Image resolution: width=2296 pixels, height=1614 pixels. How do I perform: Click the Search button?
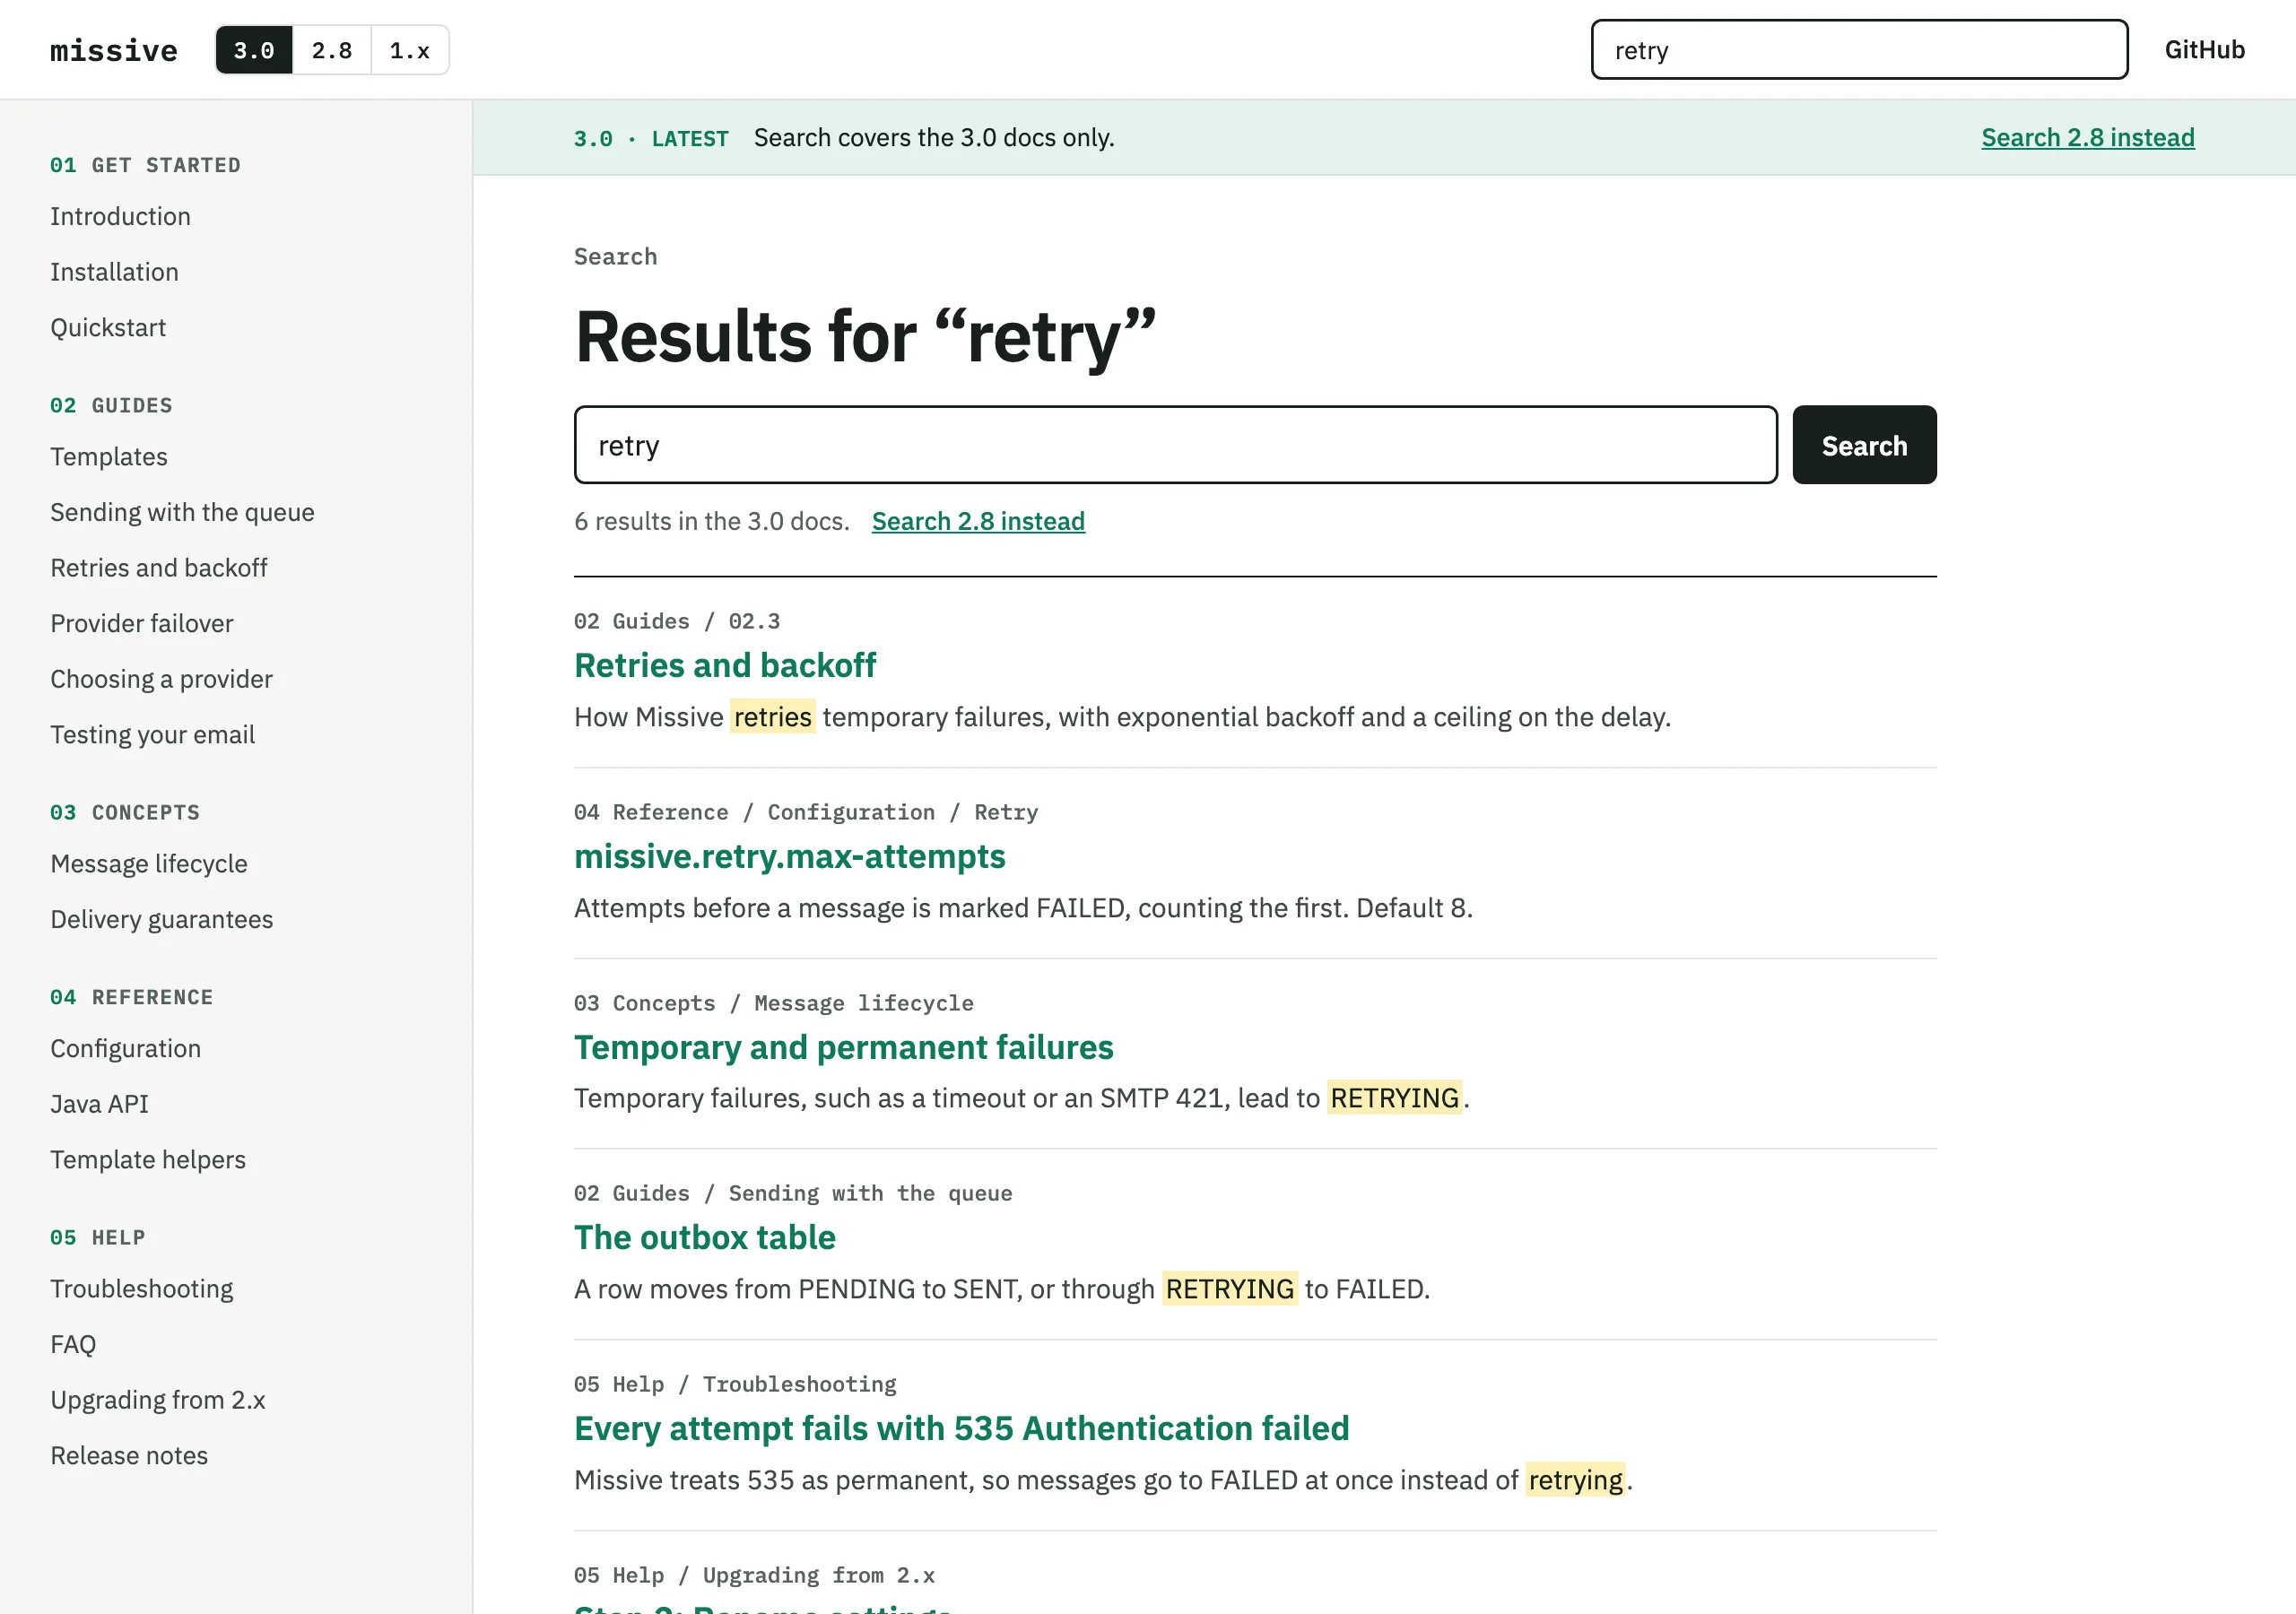pyautogui.click(x=1864, y=445)
